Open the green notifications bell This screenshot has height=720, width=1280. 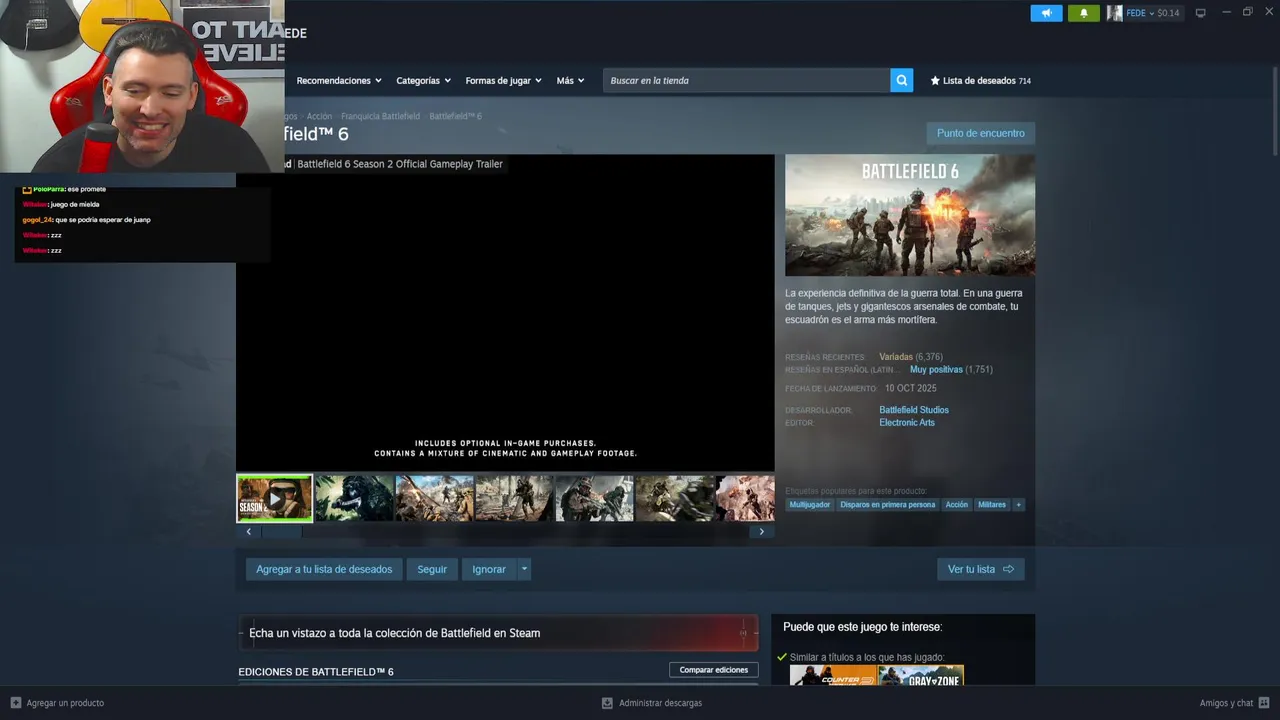(1084, 13)
